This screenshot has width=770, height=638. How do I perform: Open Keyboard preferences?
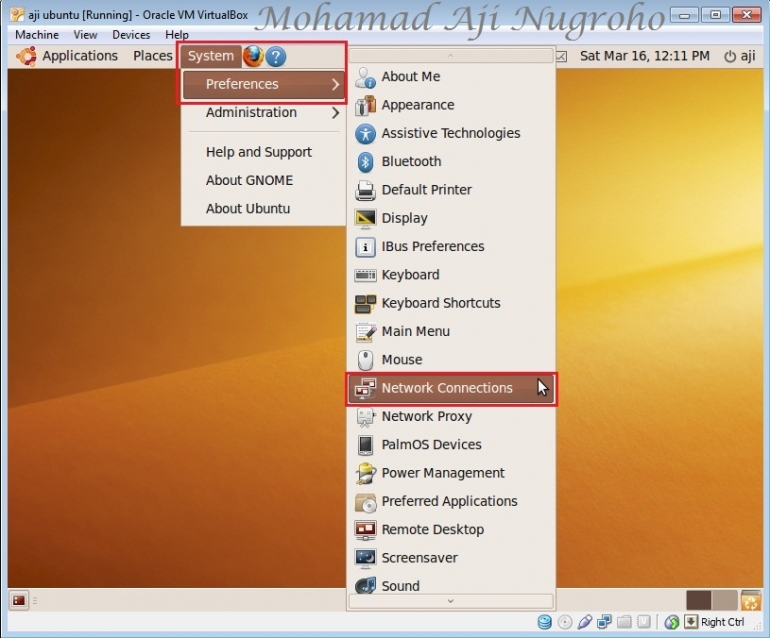click(x=451, y=275)
